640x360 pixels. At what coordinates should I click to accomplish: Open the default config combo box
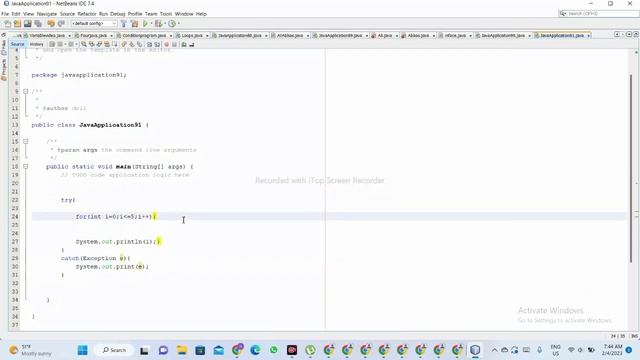coord(94,24)
